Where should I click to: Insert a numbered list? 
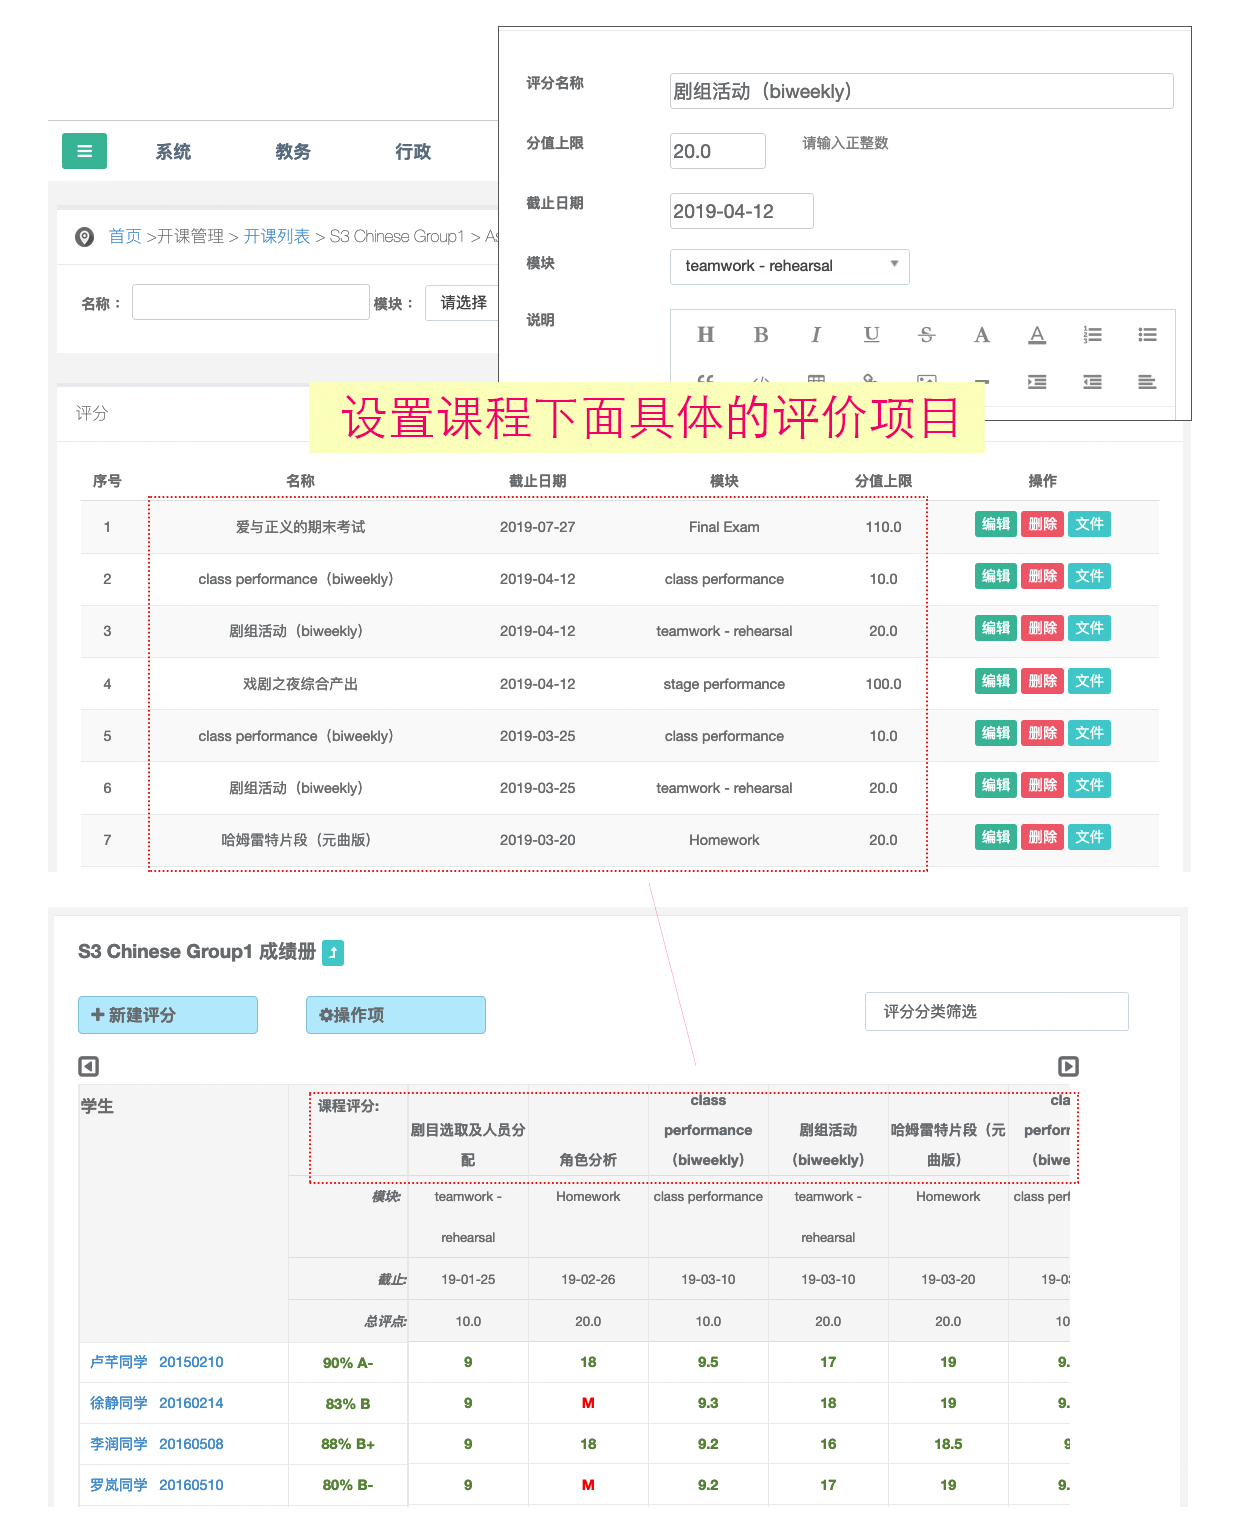pos(1092,335)
